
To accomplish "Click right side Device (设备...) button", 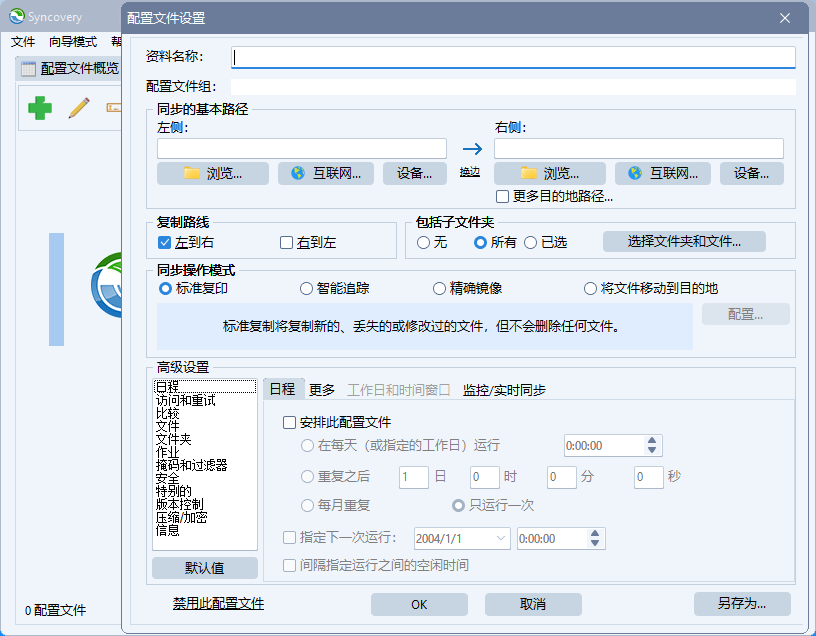I will 751,173.
